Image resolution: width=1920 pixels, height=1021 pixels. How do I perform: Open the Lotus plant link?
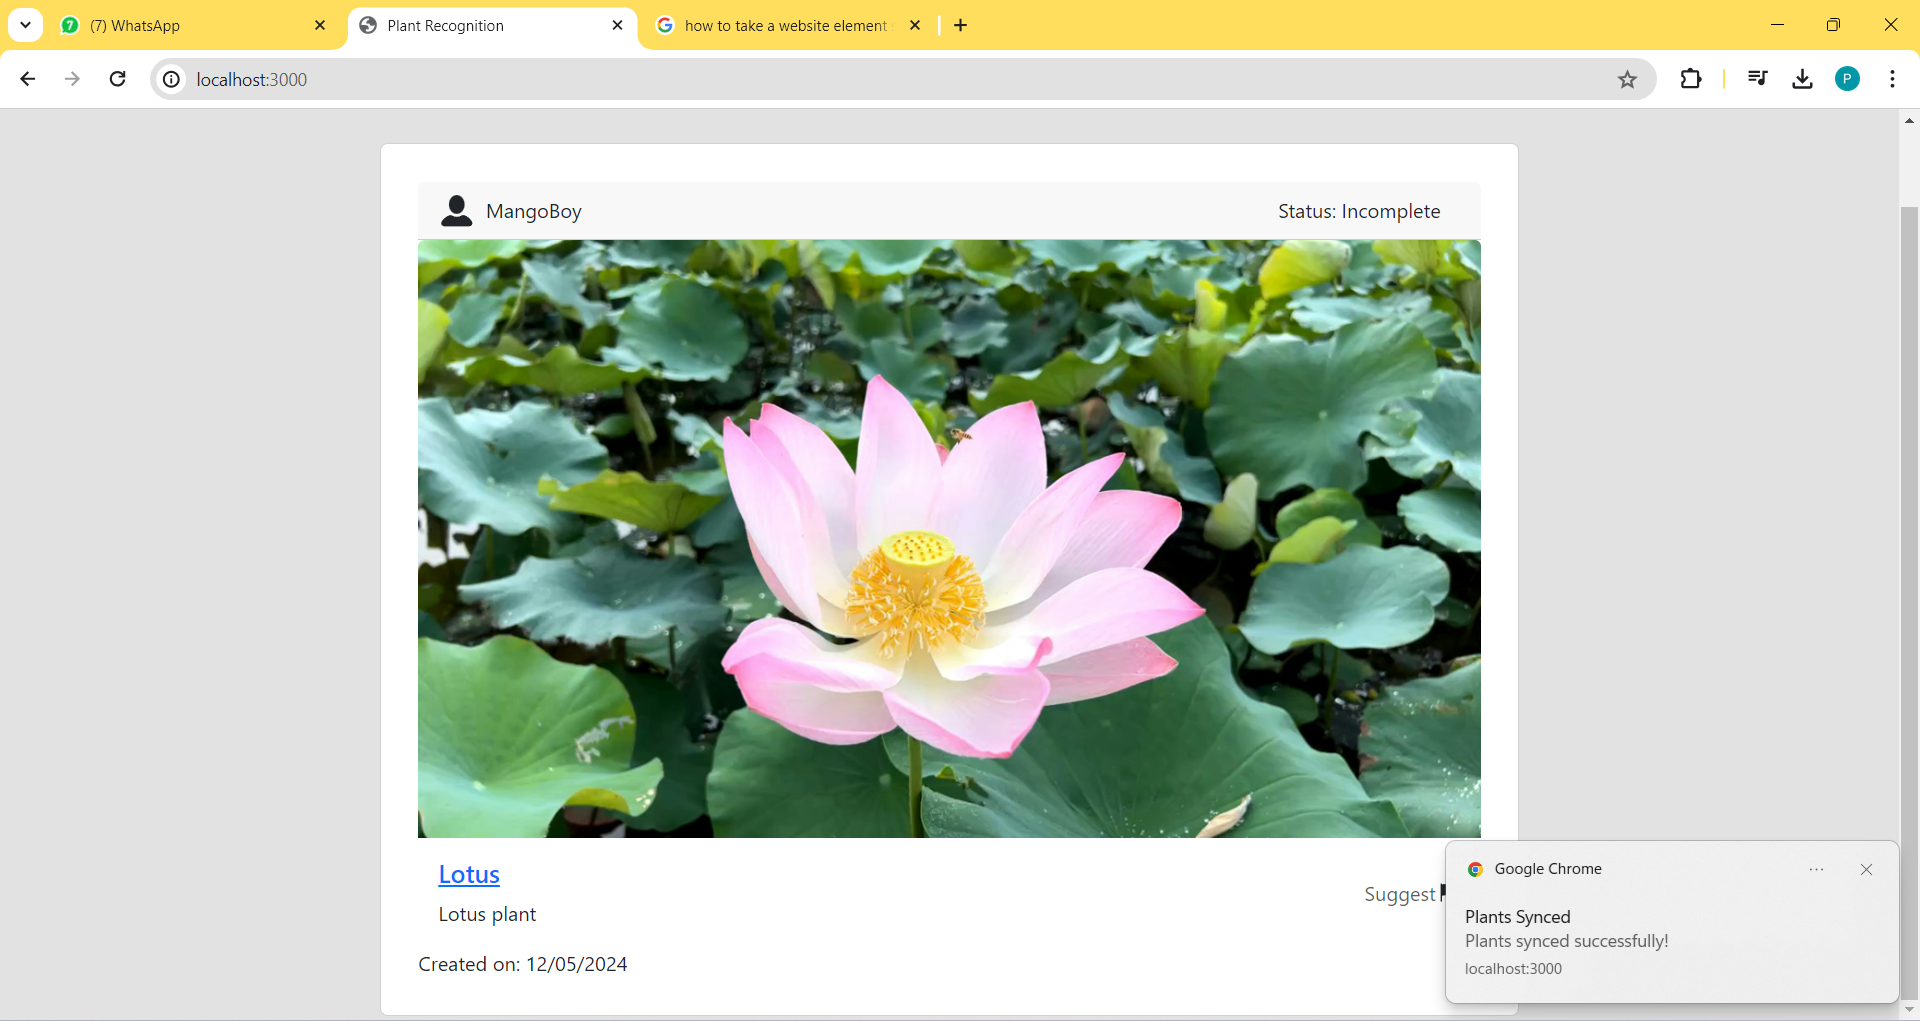point(469,874)
